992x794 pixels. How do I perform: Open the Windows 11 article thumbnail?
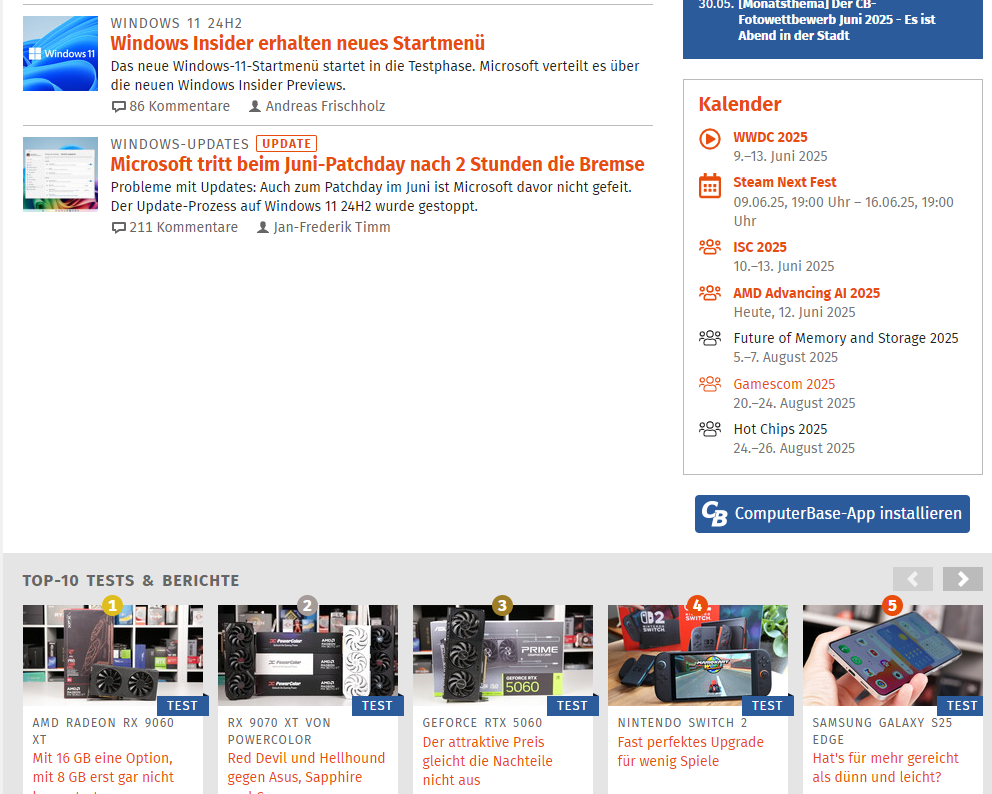(x=60, y=53)
